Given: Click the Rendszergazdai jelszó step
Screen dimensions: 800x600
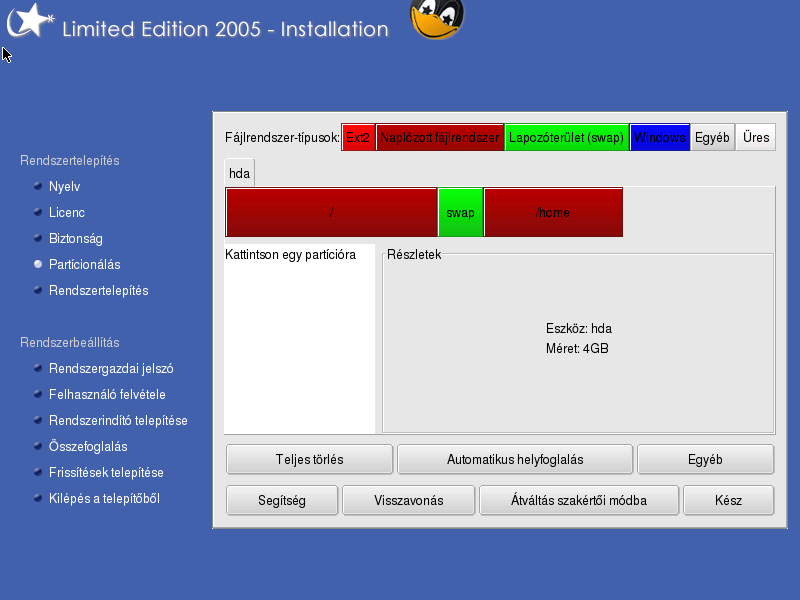Looking at the screenshot, I should tap(111, 368).
